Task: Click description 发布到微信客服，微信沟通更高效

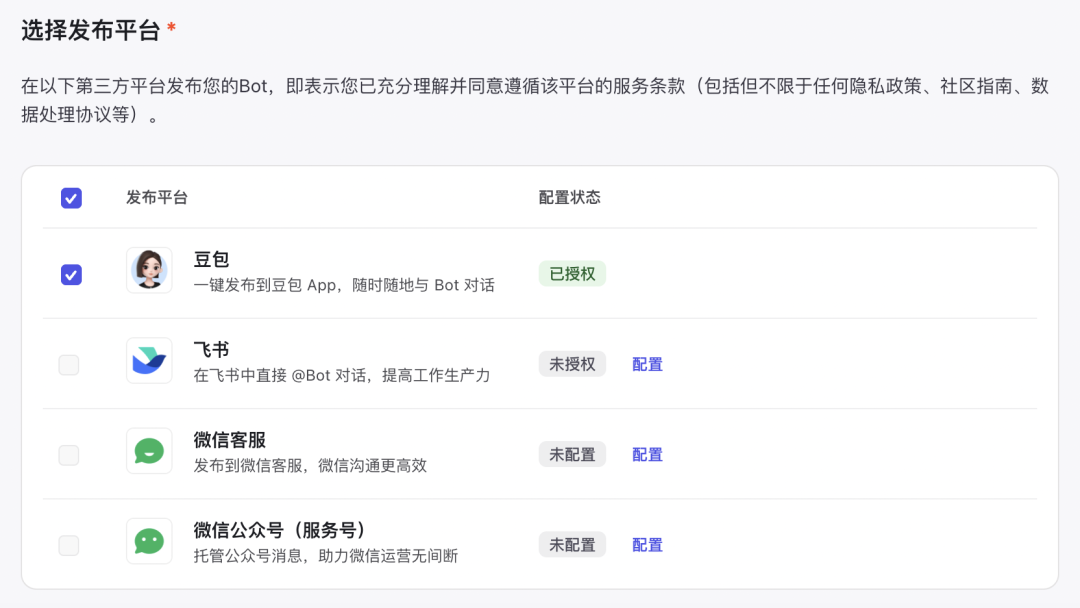Action: coord(310,465)
